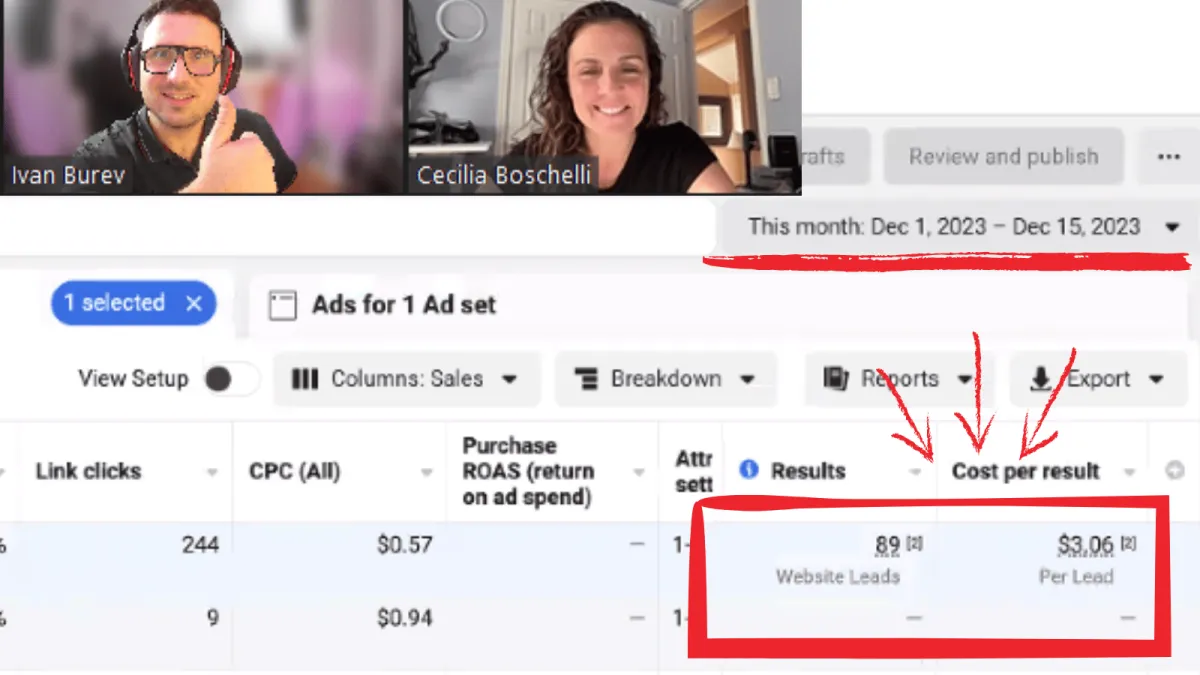
Task: Sort by the CPC (All) column header
Action: tap(295, 471)
